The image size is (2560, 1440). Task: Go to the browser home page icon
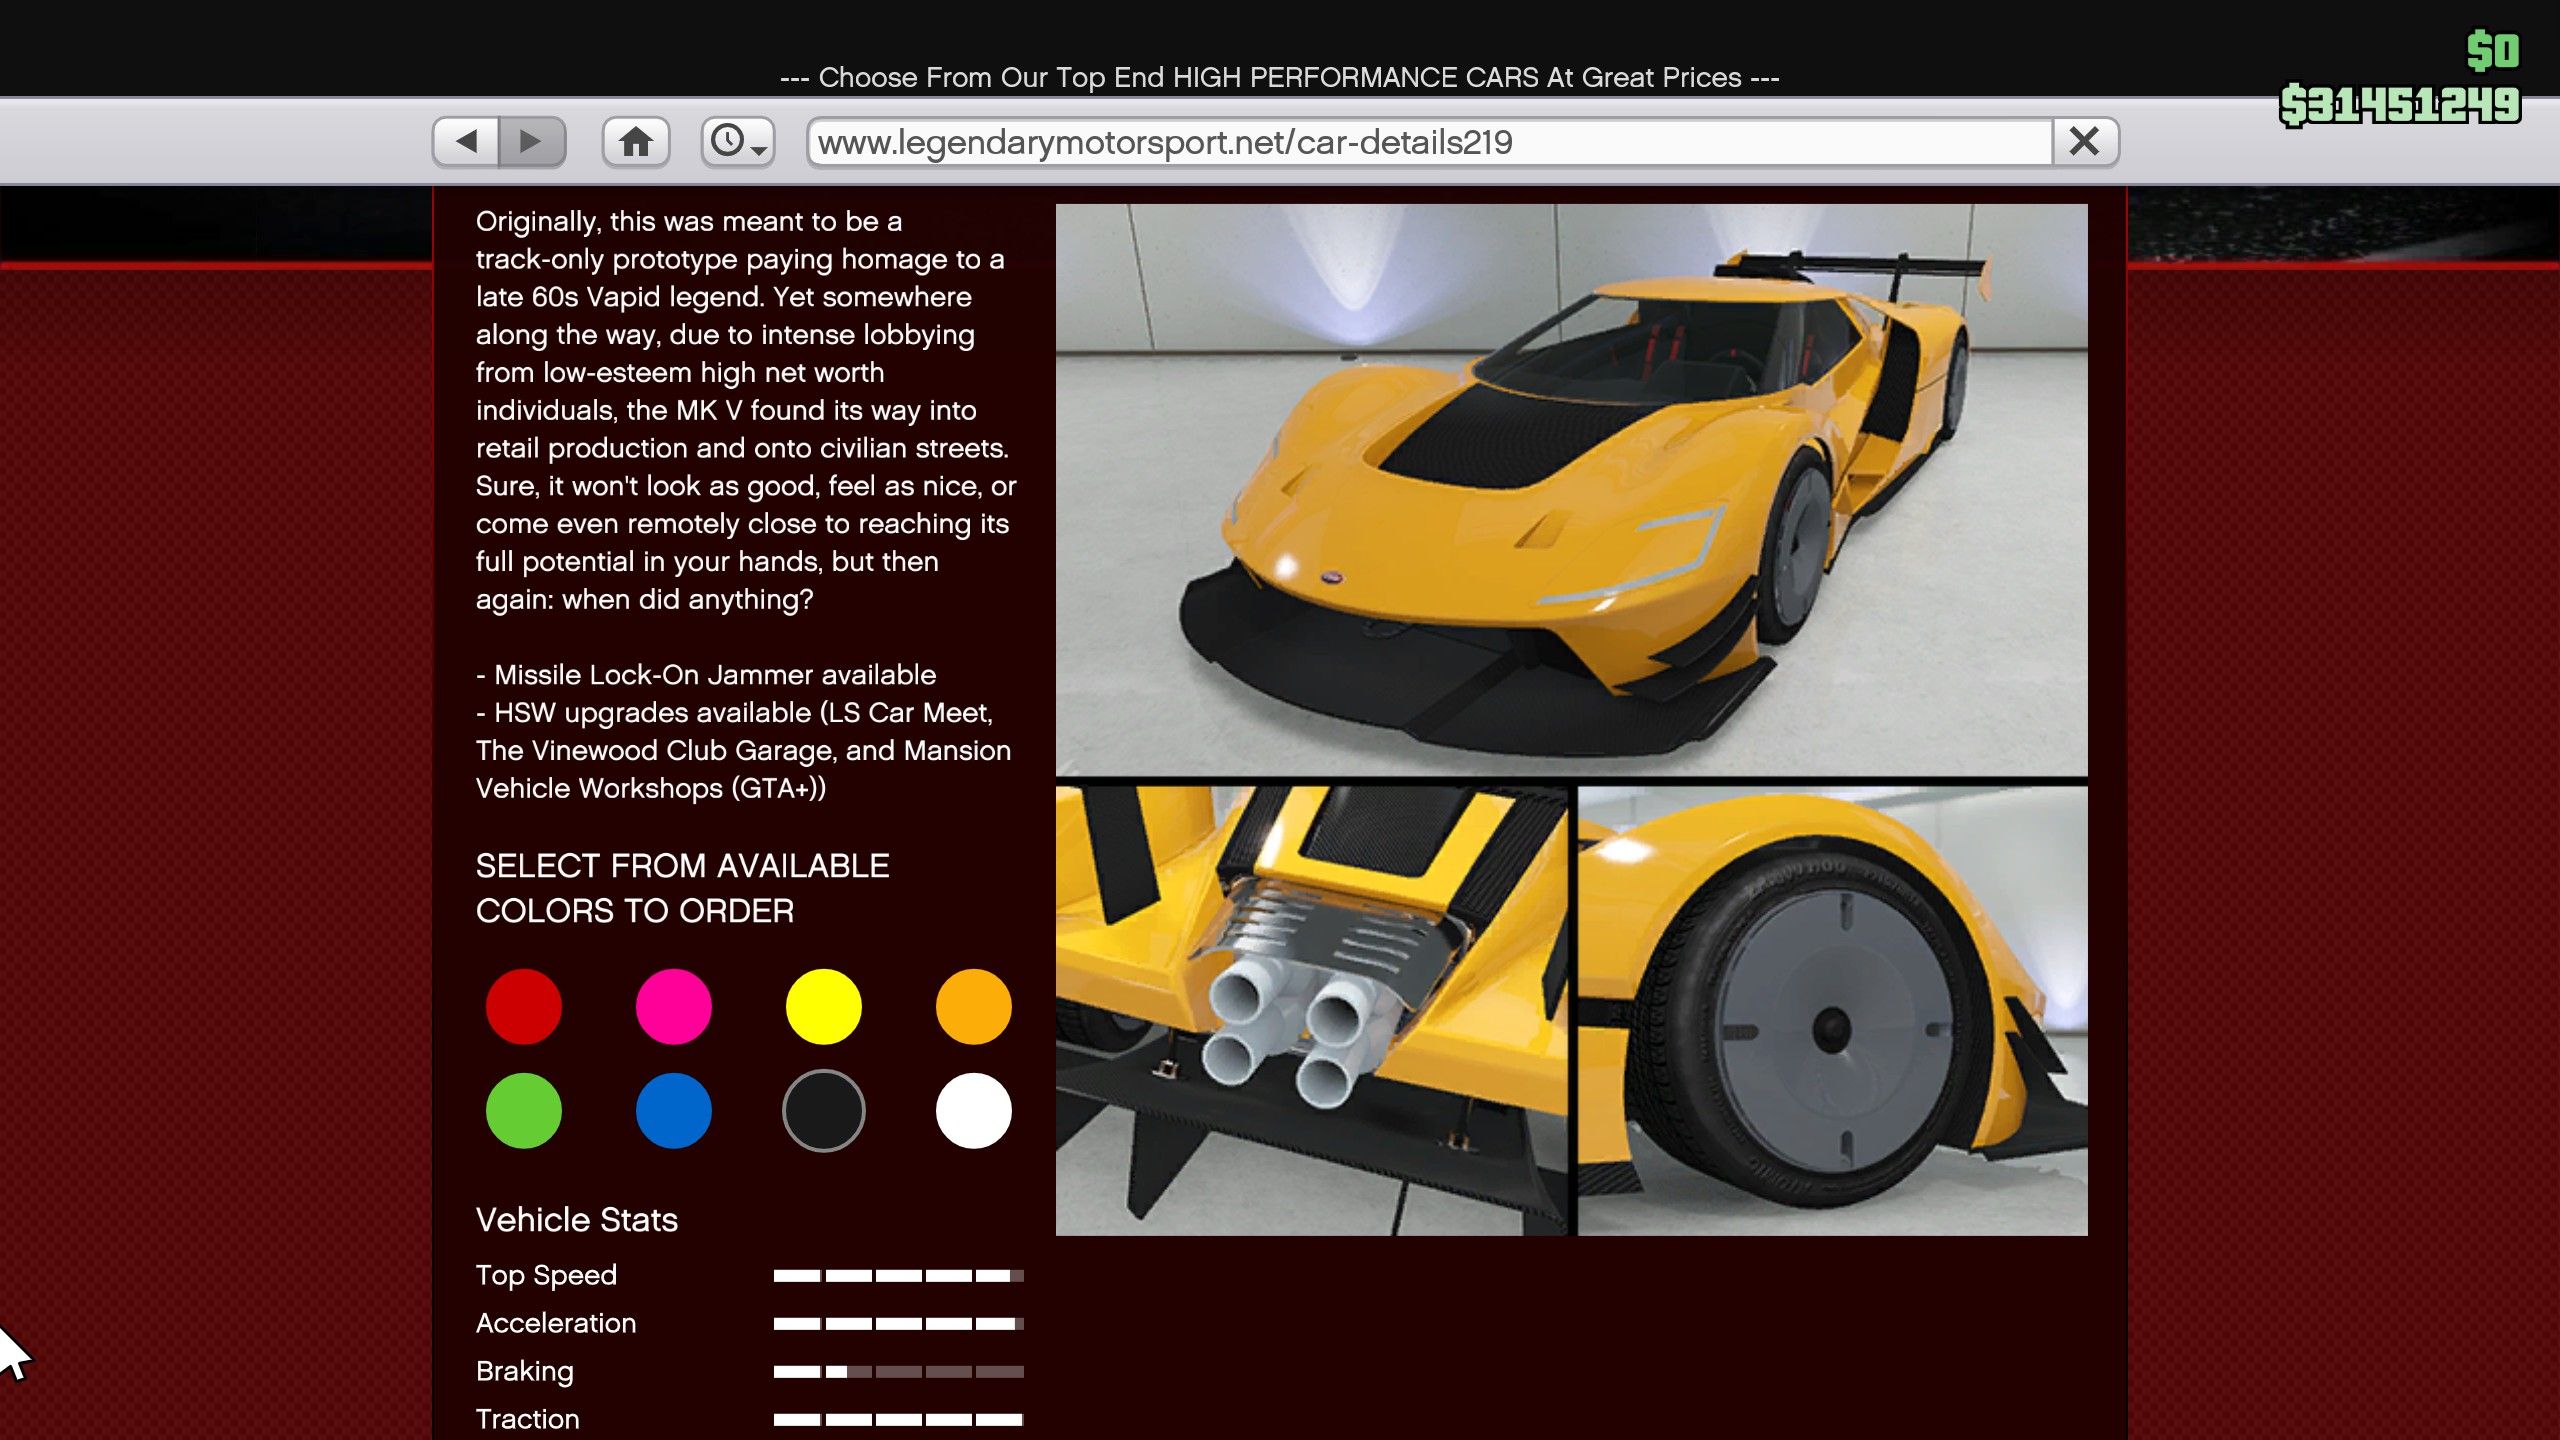coord(635,141)
